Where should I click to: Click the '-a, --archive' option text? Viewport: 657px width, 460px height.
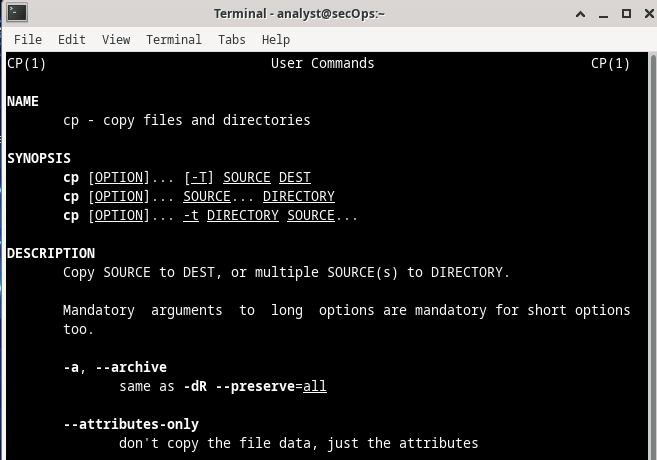115,367
